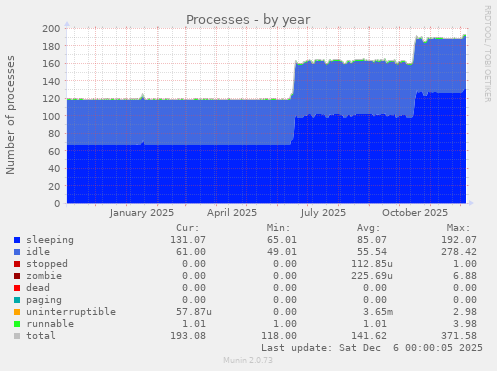497x371 pixels.
Task: Click the paging legend color swatch
Action: tap(17, 300)
